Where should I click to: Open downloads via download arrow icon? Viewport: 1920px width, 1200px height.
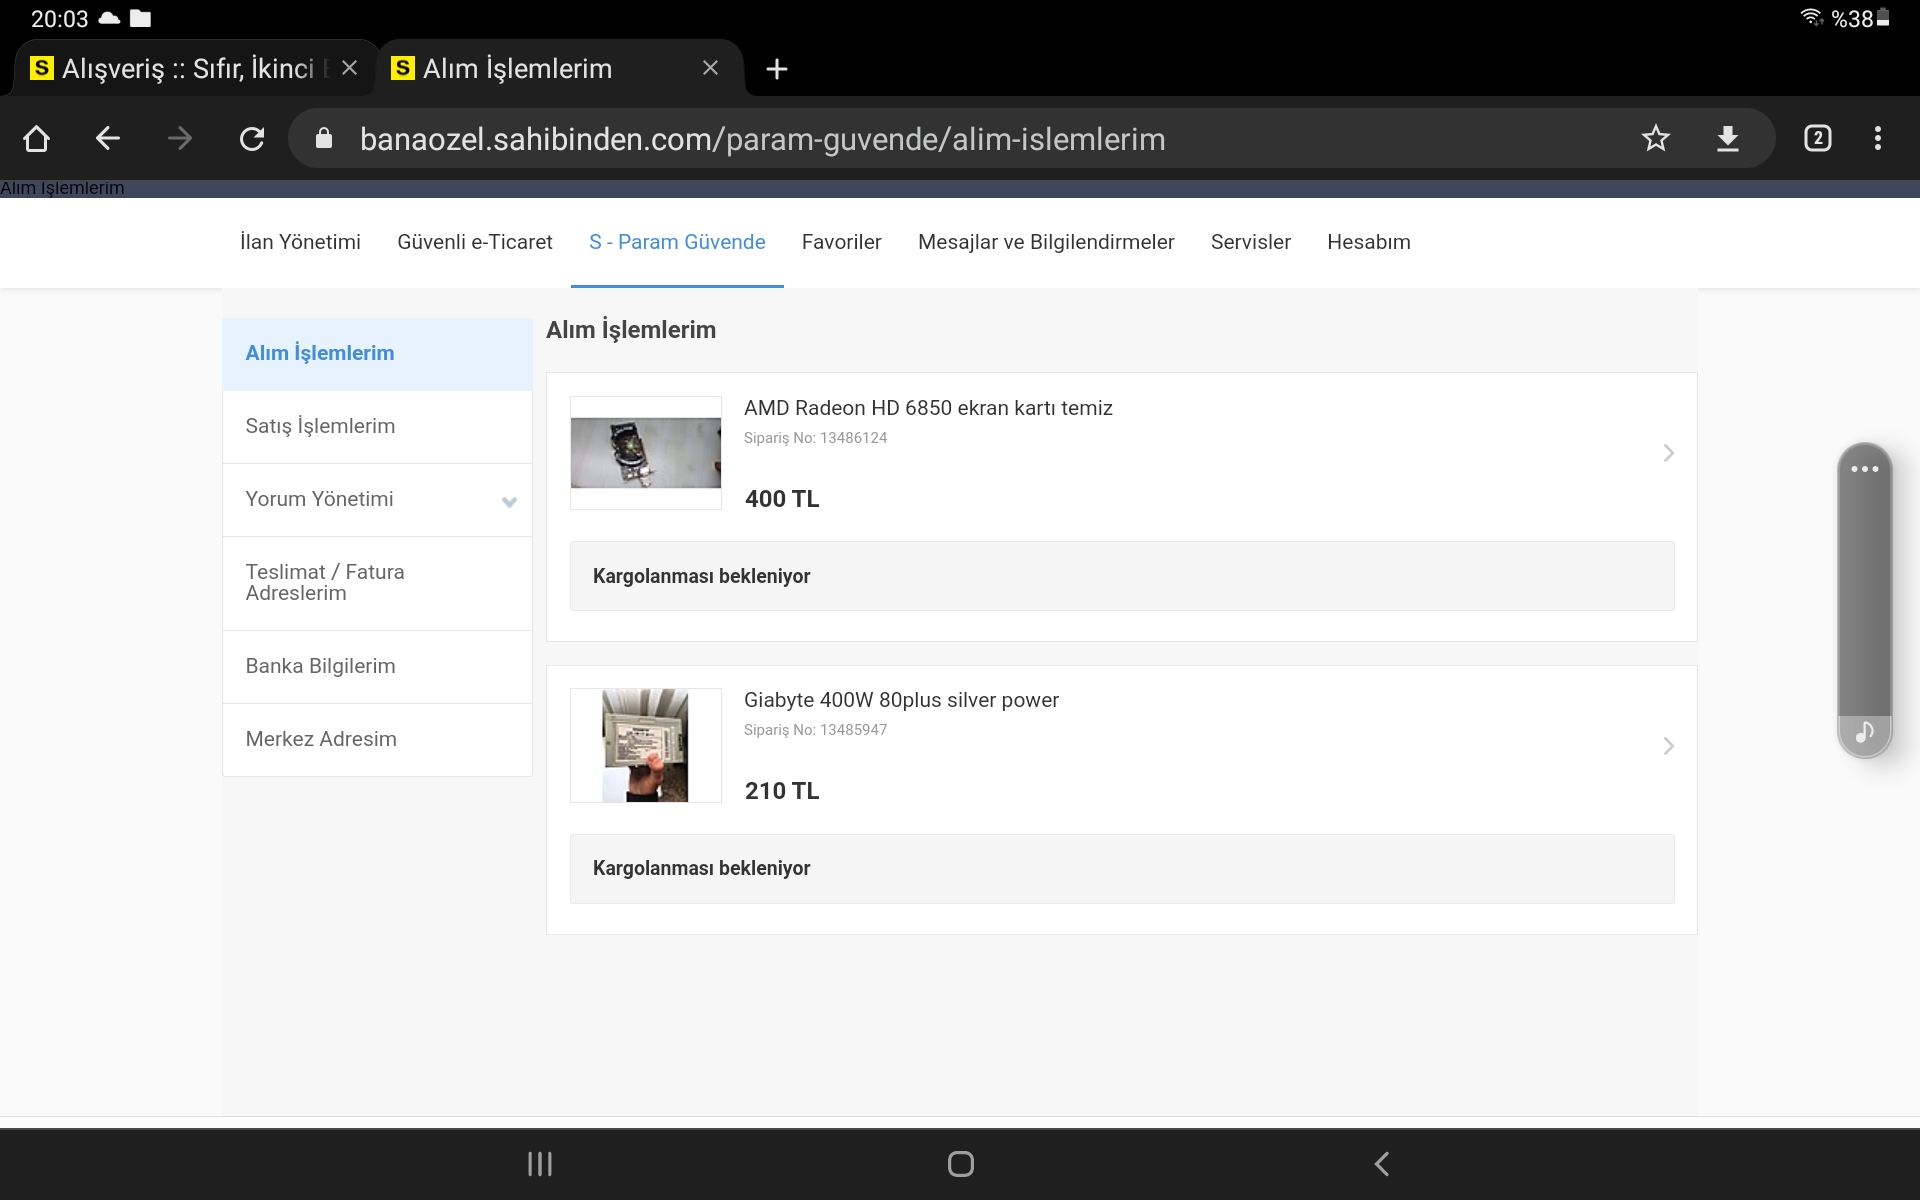pyautogui.click(x=1727, y=139)
